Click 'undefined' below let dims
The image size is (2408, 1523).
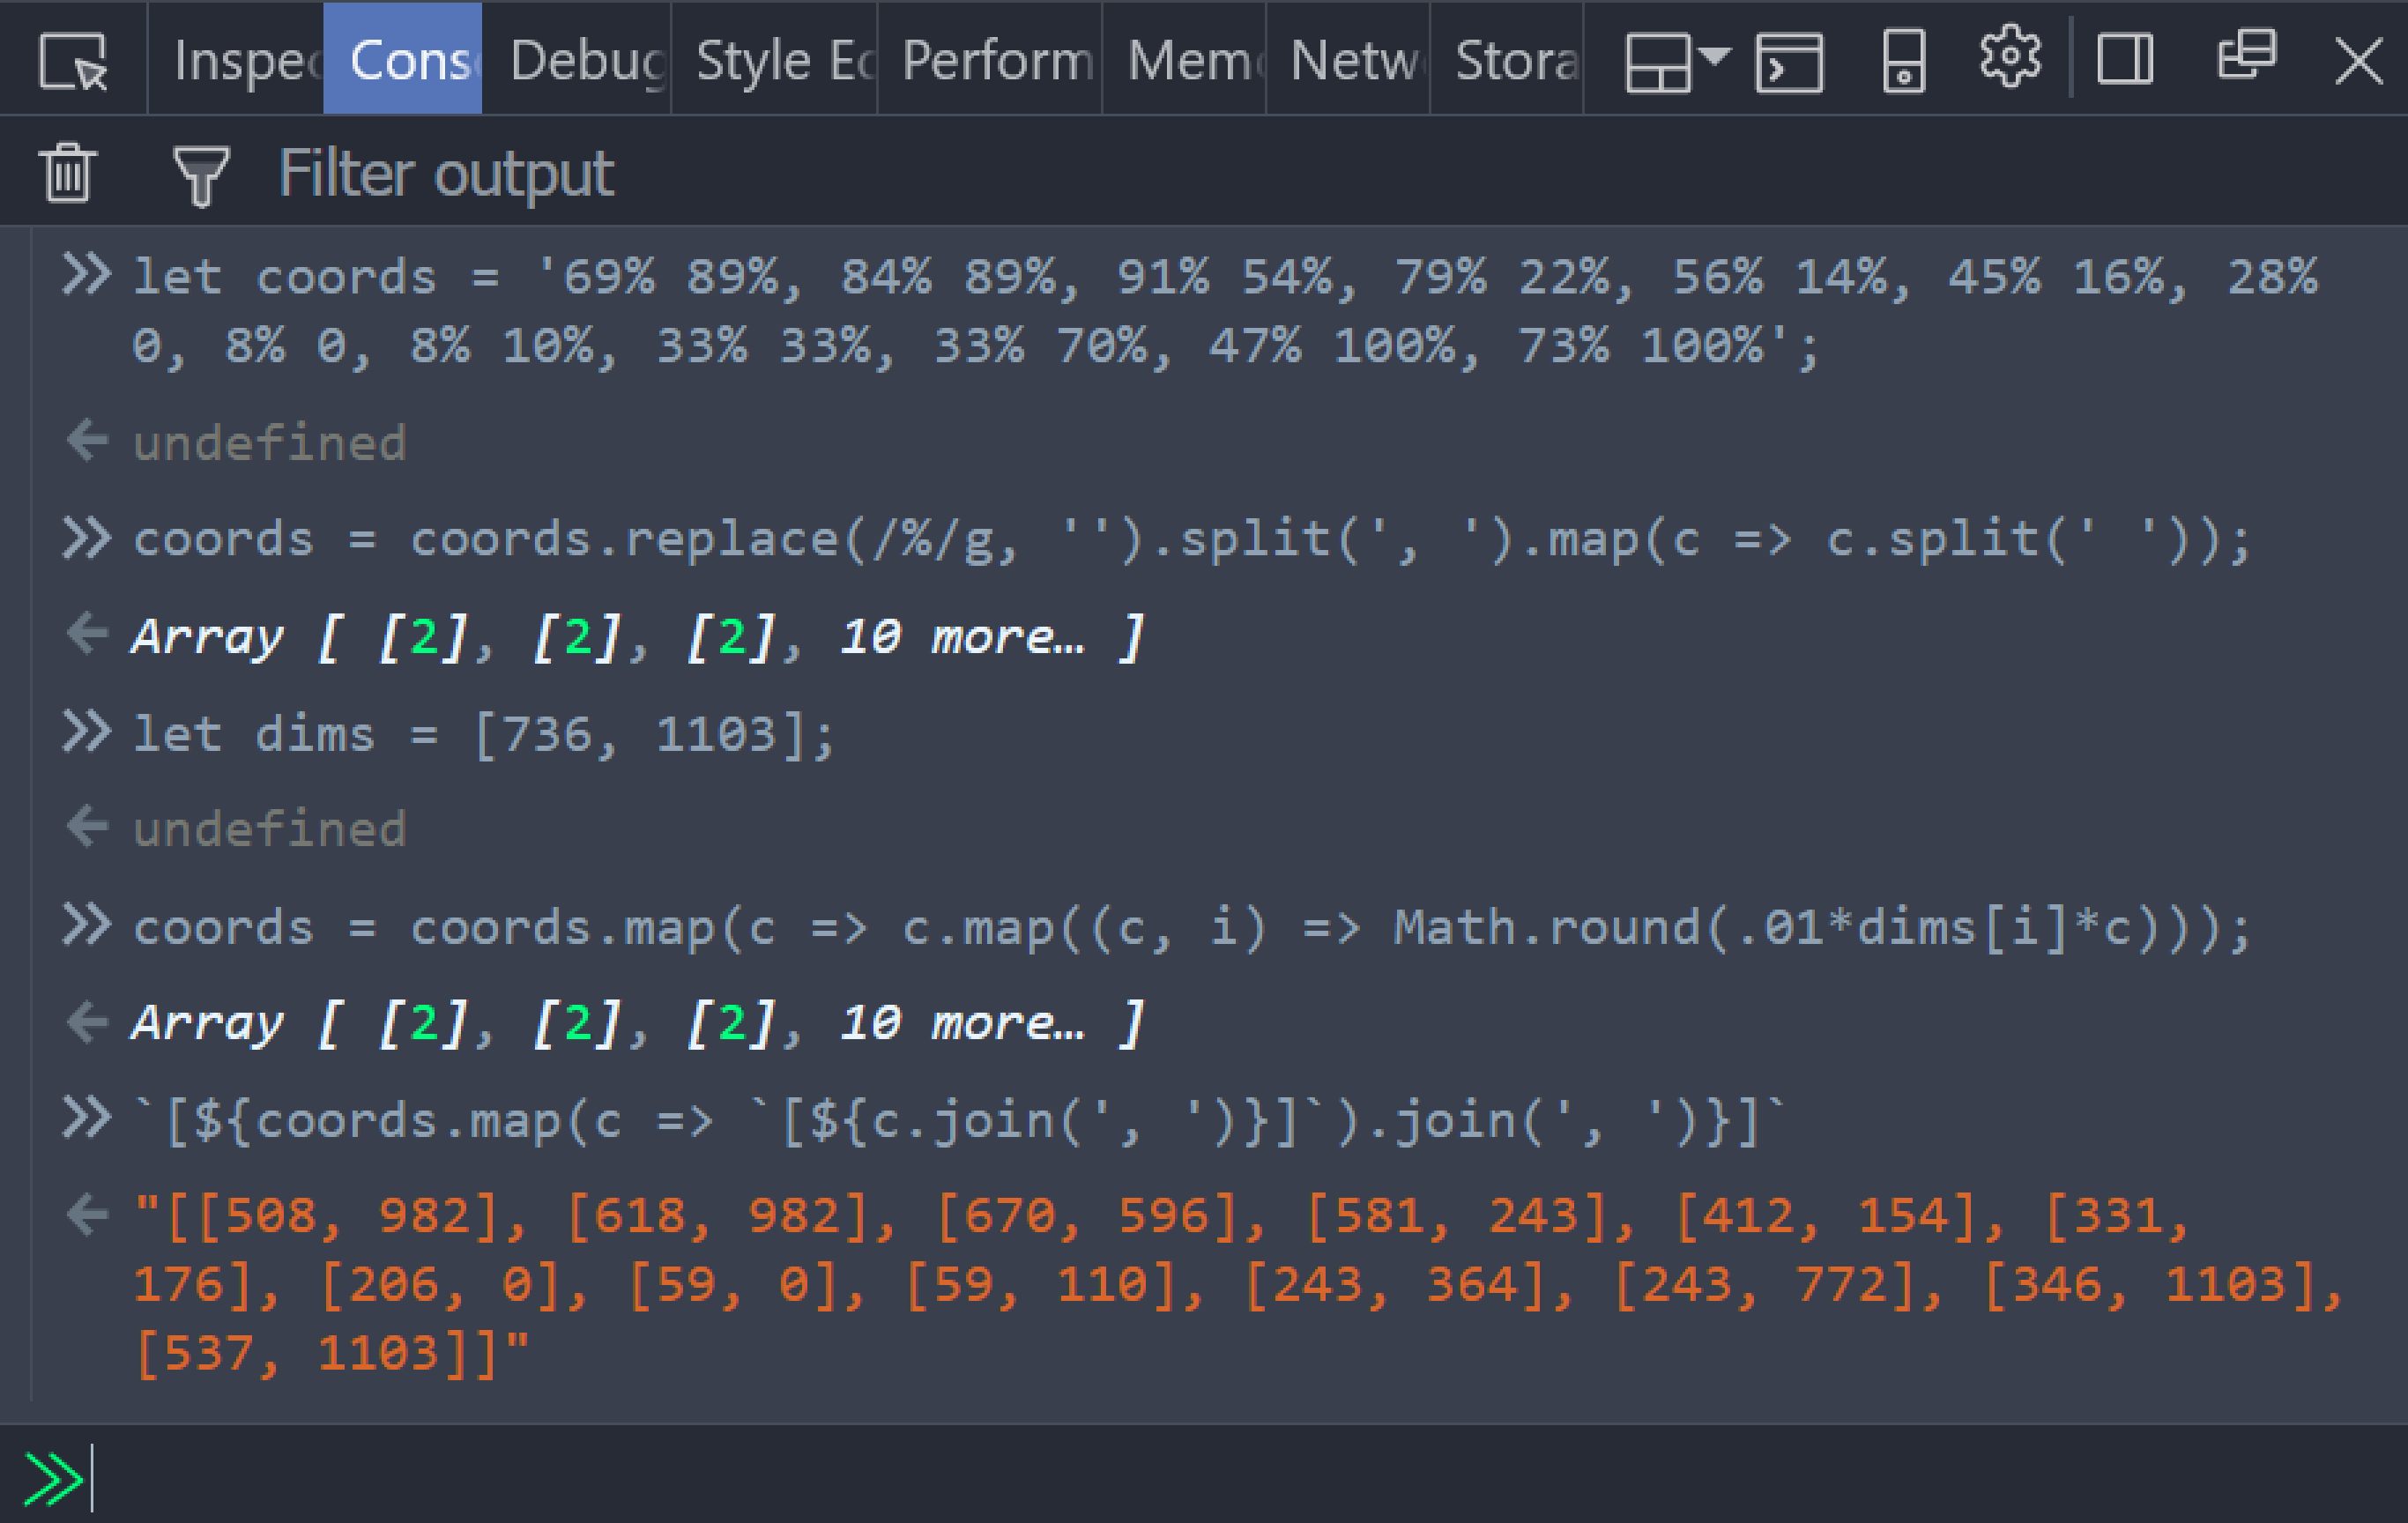point(270,829)
